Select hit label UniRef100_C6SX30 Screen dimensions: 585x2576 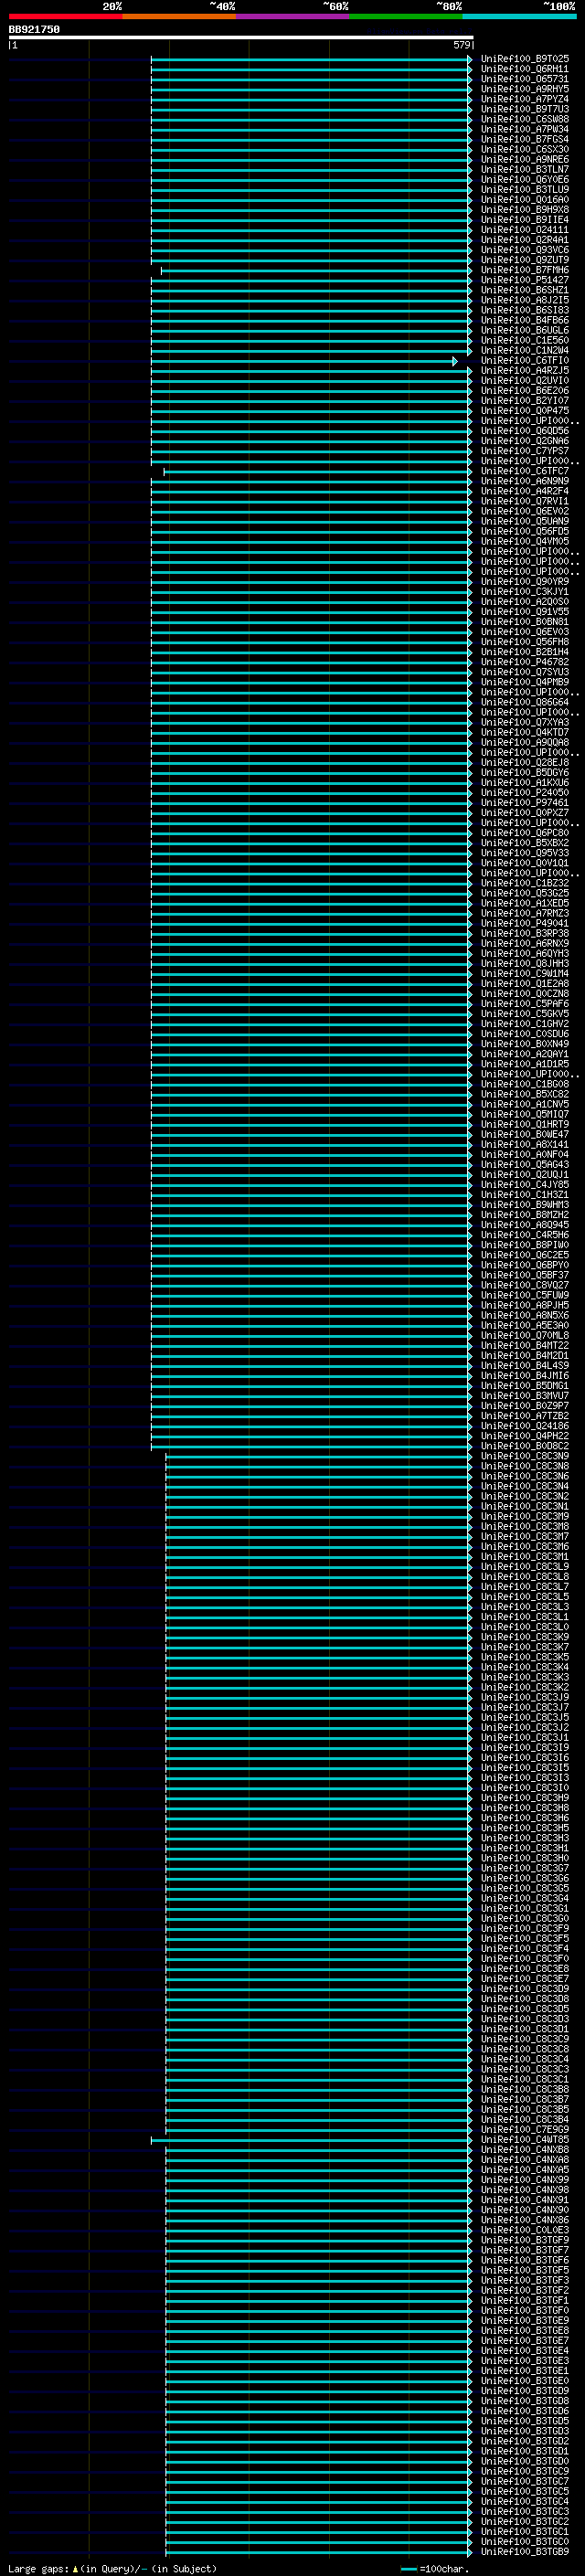(x=525, y=150)
